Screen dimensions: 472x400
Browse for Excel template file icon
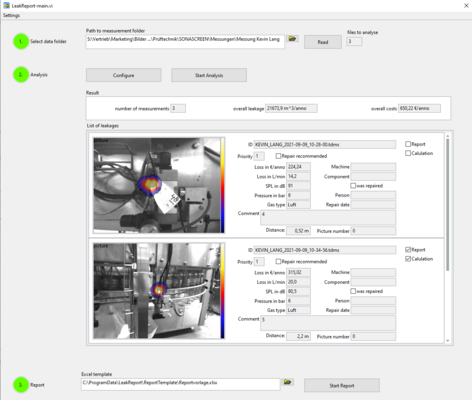tap(287, 382)
